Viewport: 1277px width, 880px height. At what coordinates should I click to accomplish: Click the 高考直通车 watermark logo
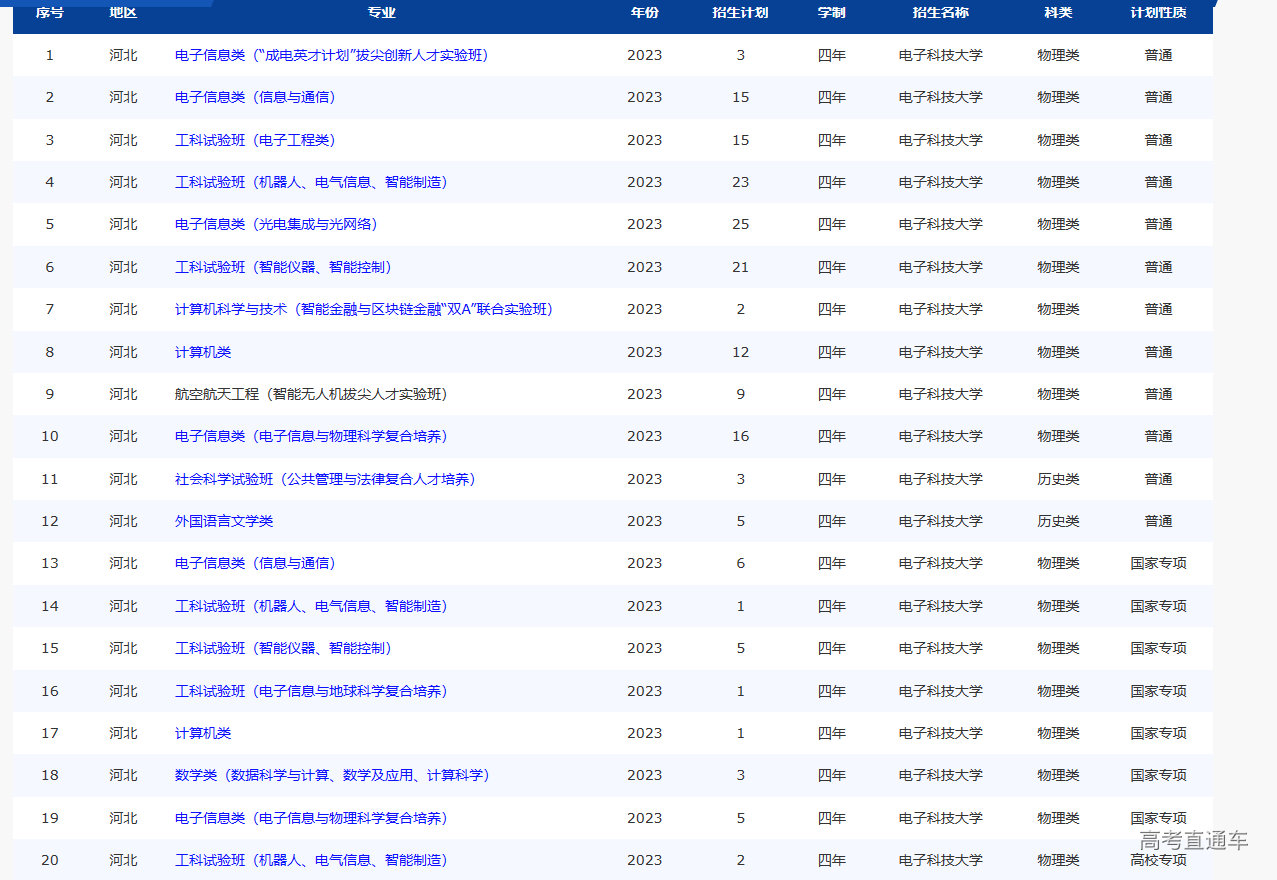(1193, 841)
